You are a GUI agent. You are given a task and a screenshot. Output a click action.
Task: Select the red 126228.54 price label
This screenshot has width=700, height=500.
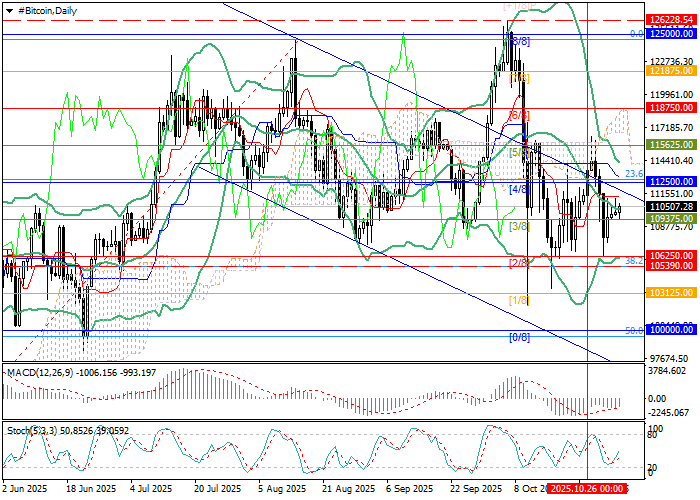pos(671,19)
